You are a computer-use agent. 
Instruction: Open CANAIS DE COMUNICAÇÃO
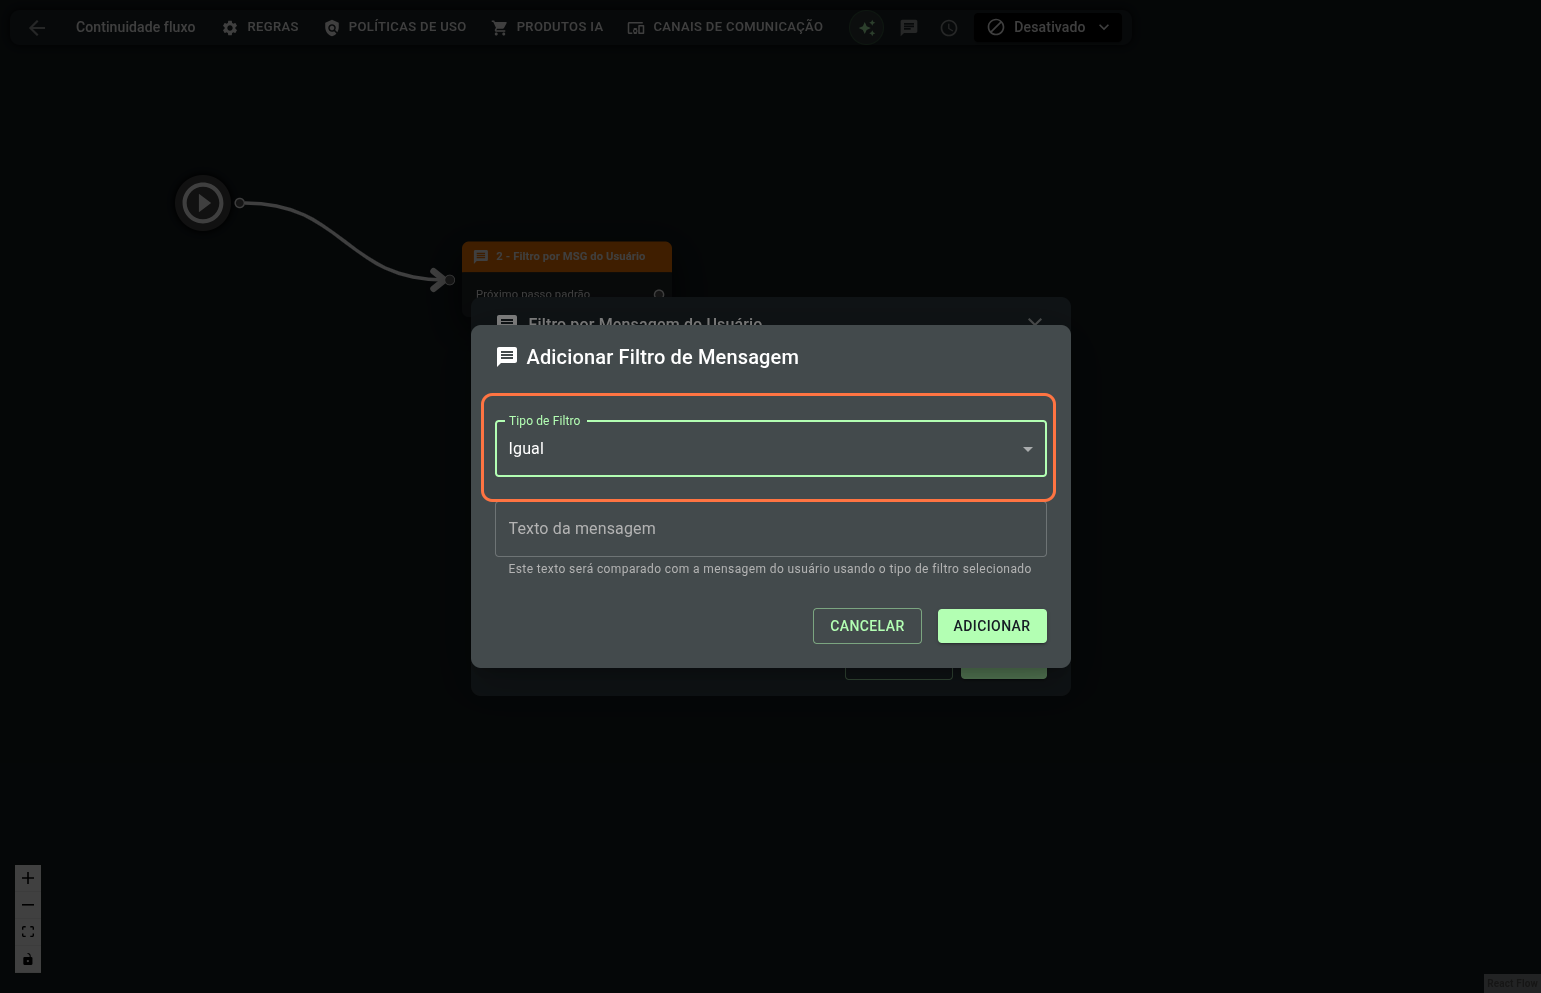coord(725,28)
